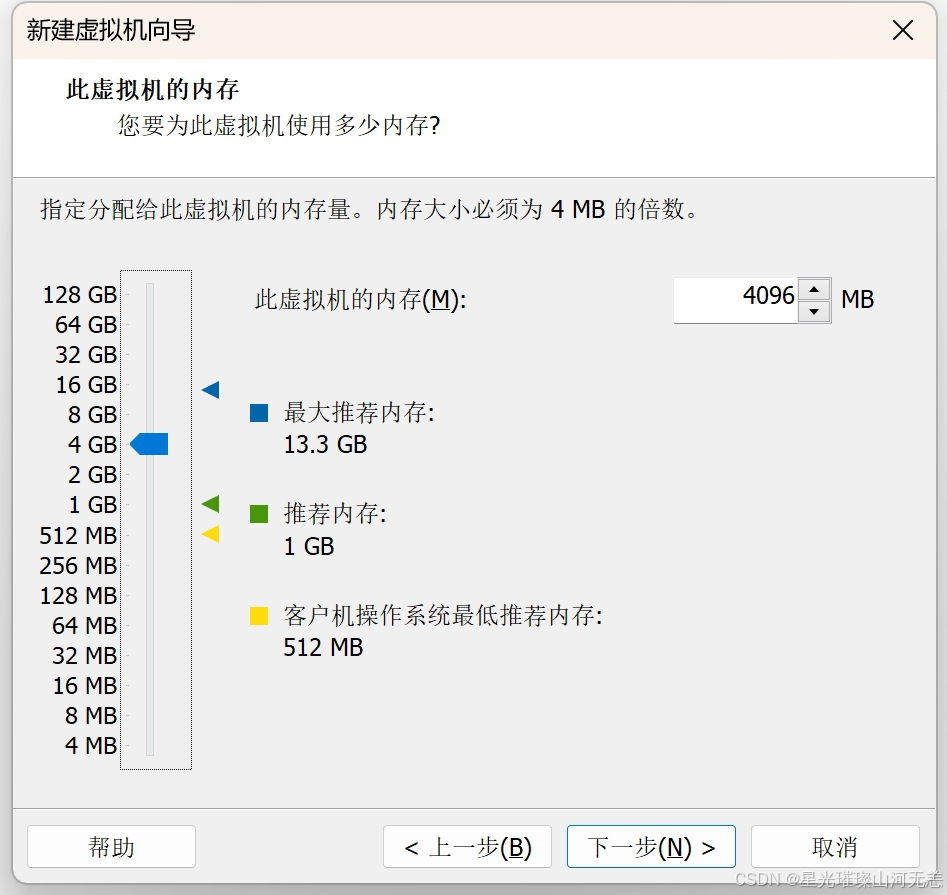Click the 此虚拟机的内存(M): label
The image size is (947, 895).
pos(361,300)
